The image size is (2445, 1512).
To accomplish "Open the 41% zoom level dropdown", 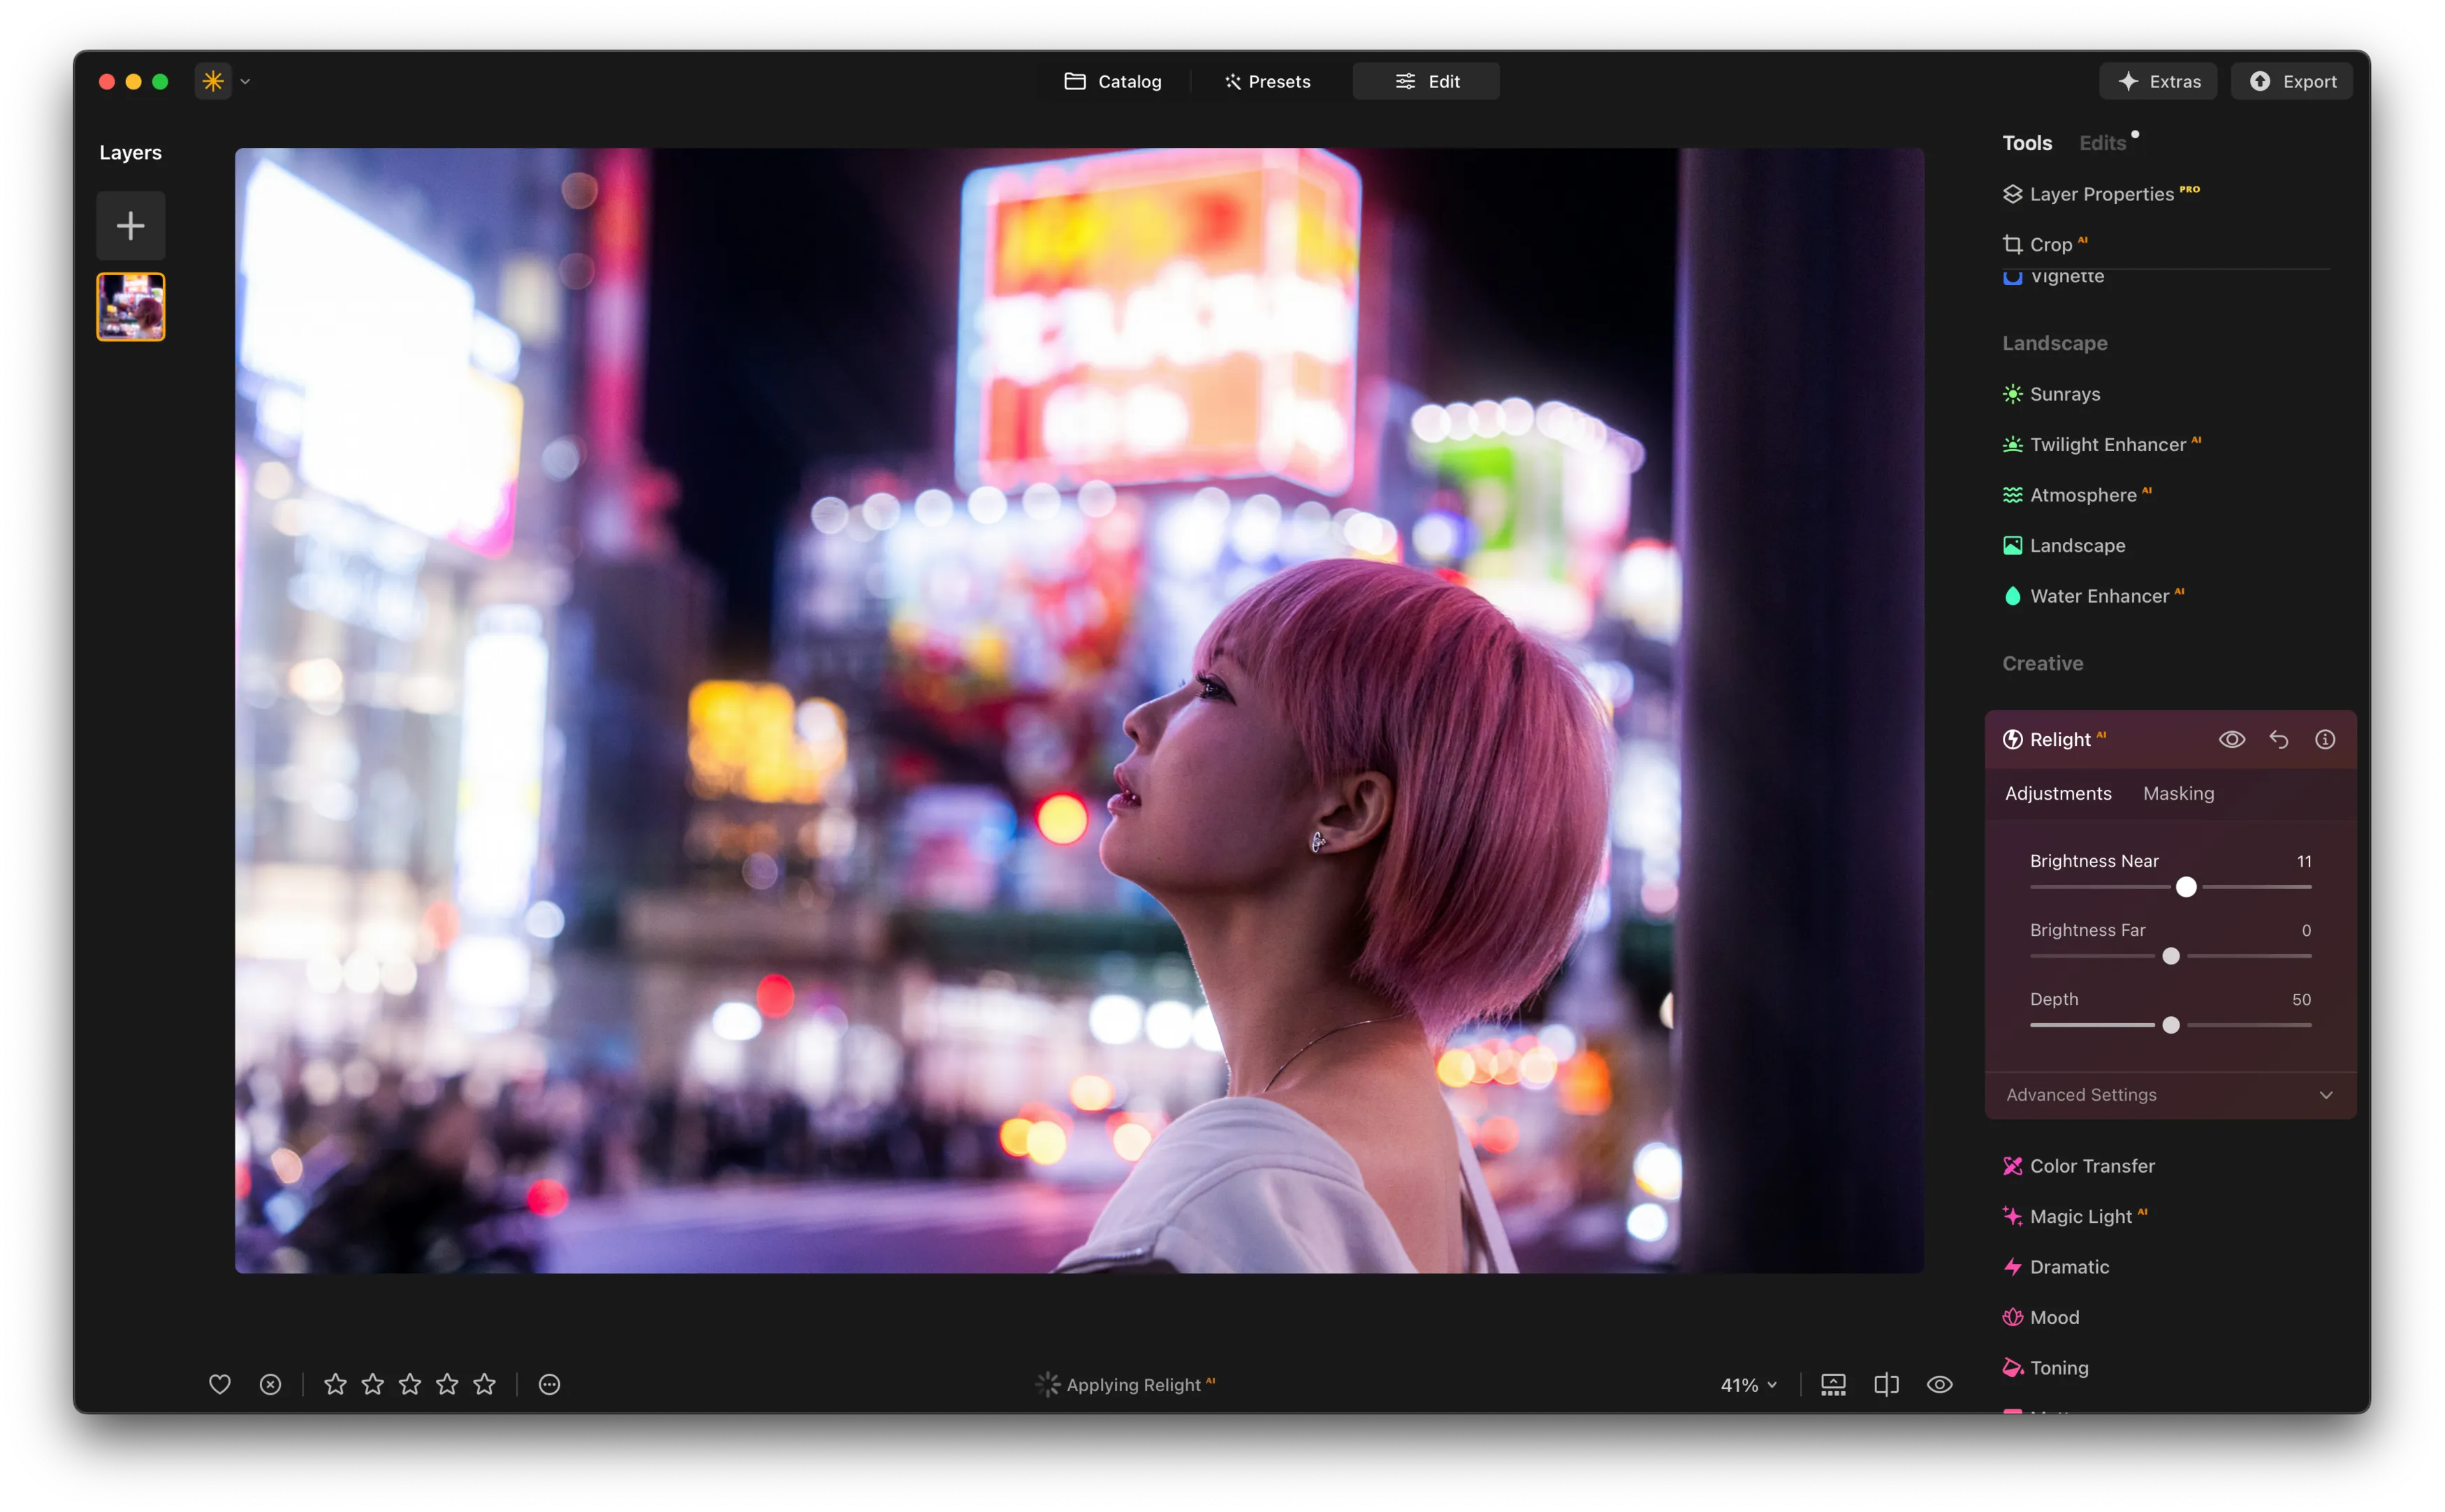I will [x=1748, y=1385].
